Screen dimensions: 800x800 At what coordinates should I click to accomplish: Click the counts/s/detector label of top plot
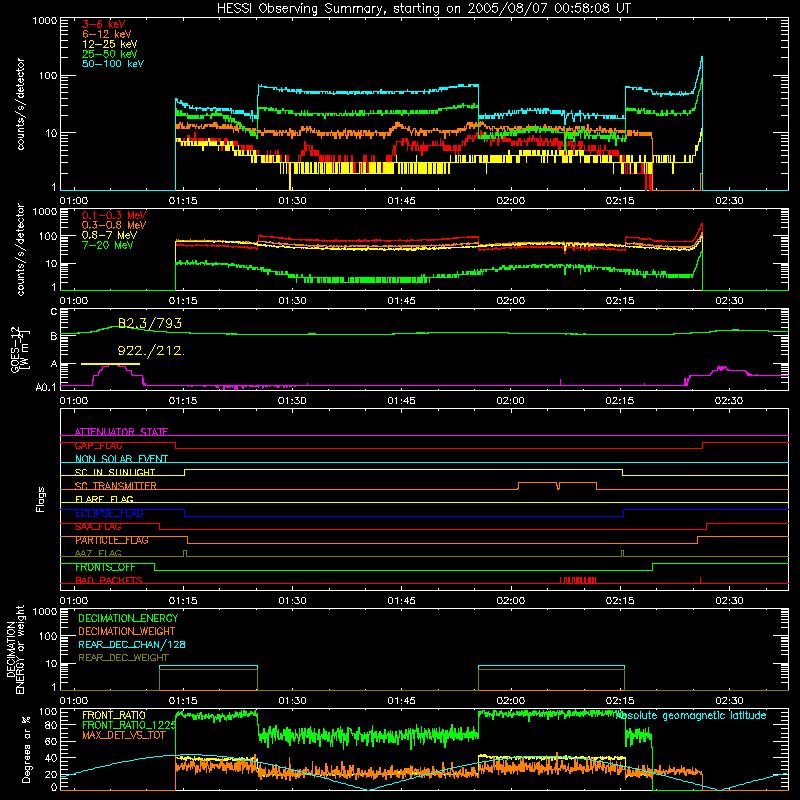pyautogui.click(x=20, y=104)
